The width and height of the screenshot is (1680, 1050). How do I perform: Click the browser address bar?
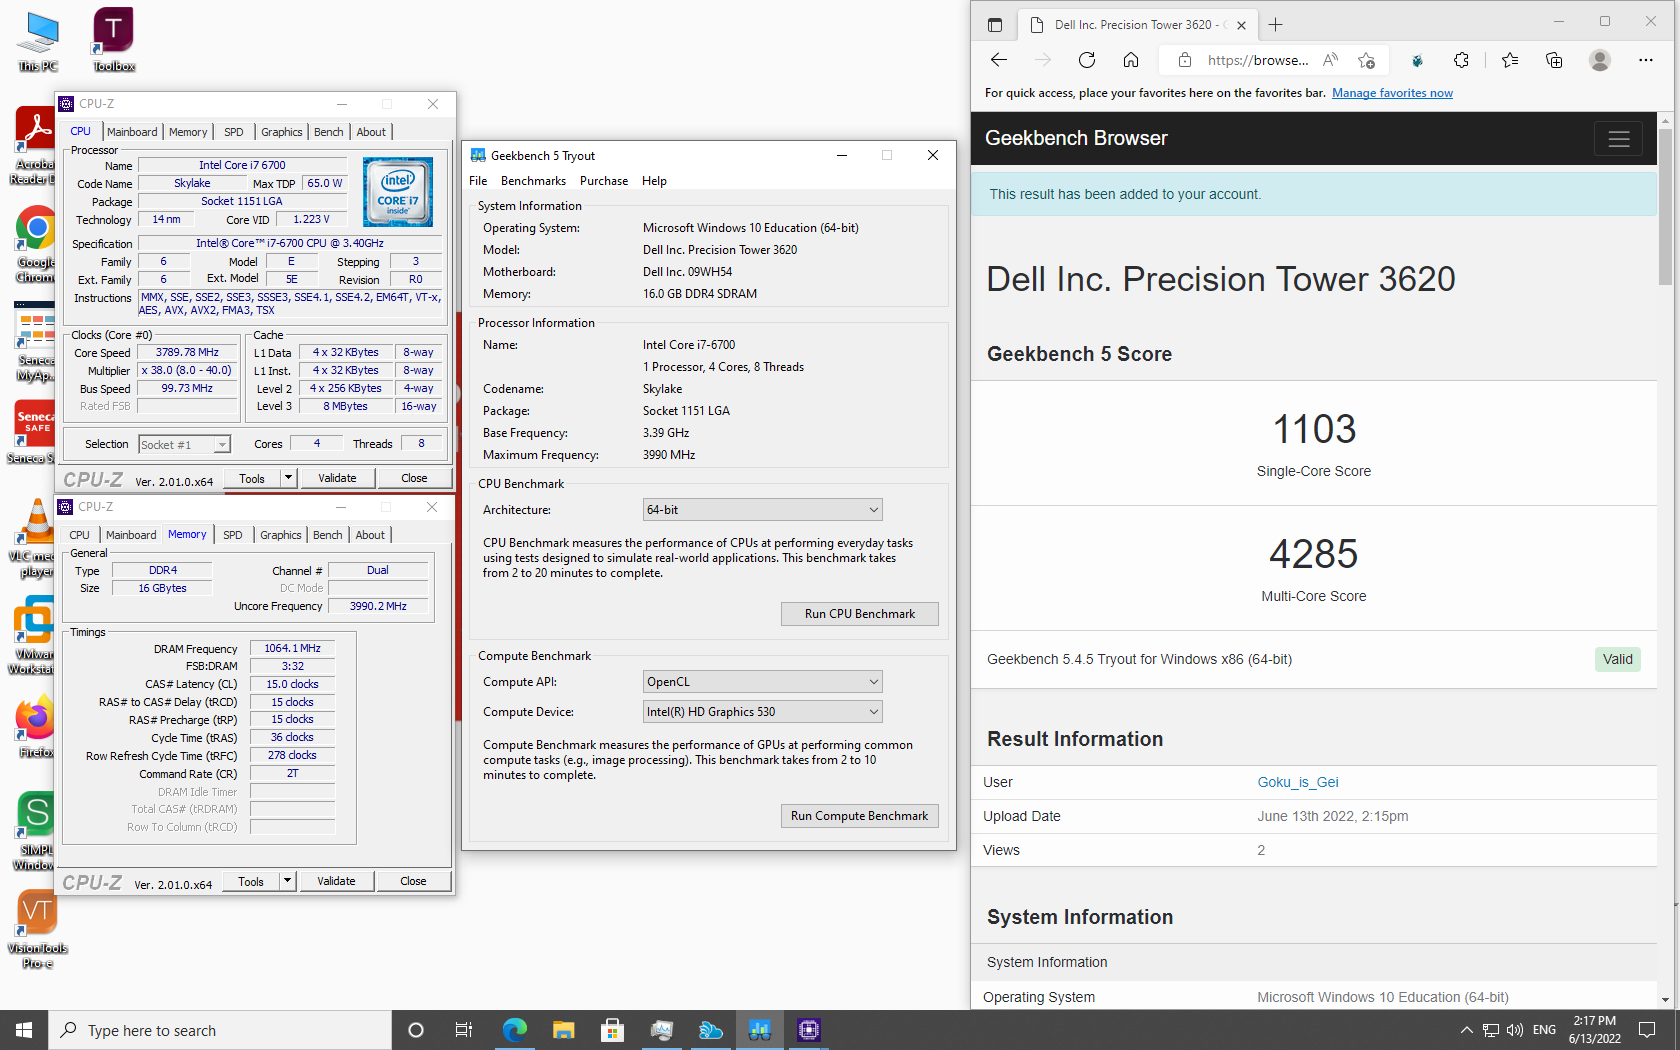(1256, 60)
